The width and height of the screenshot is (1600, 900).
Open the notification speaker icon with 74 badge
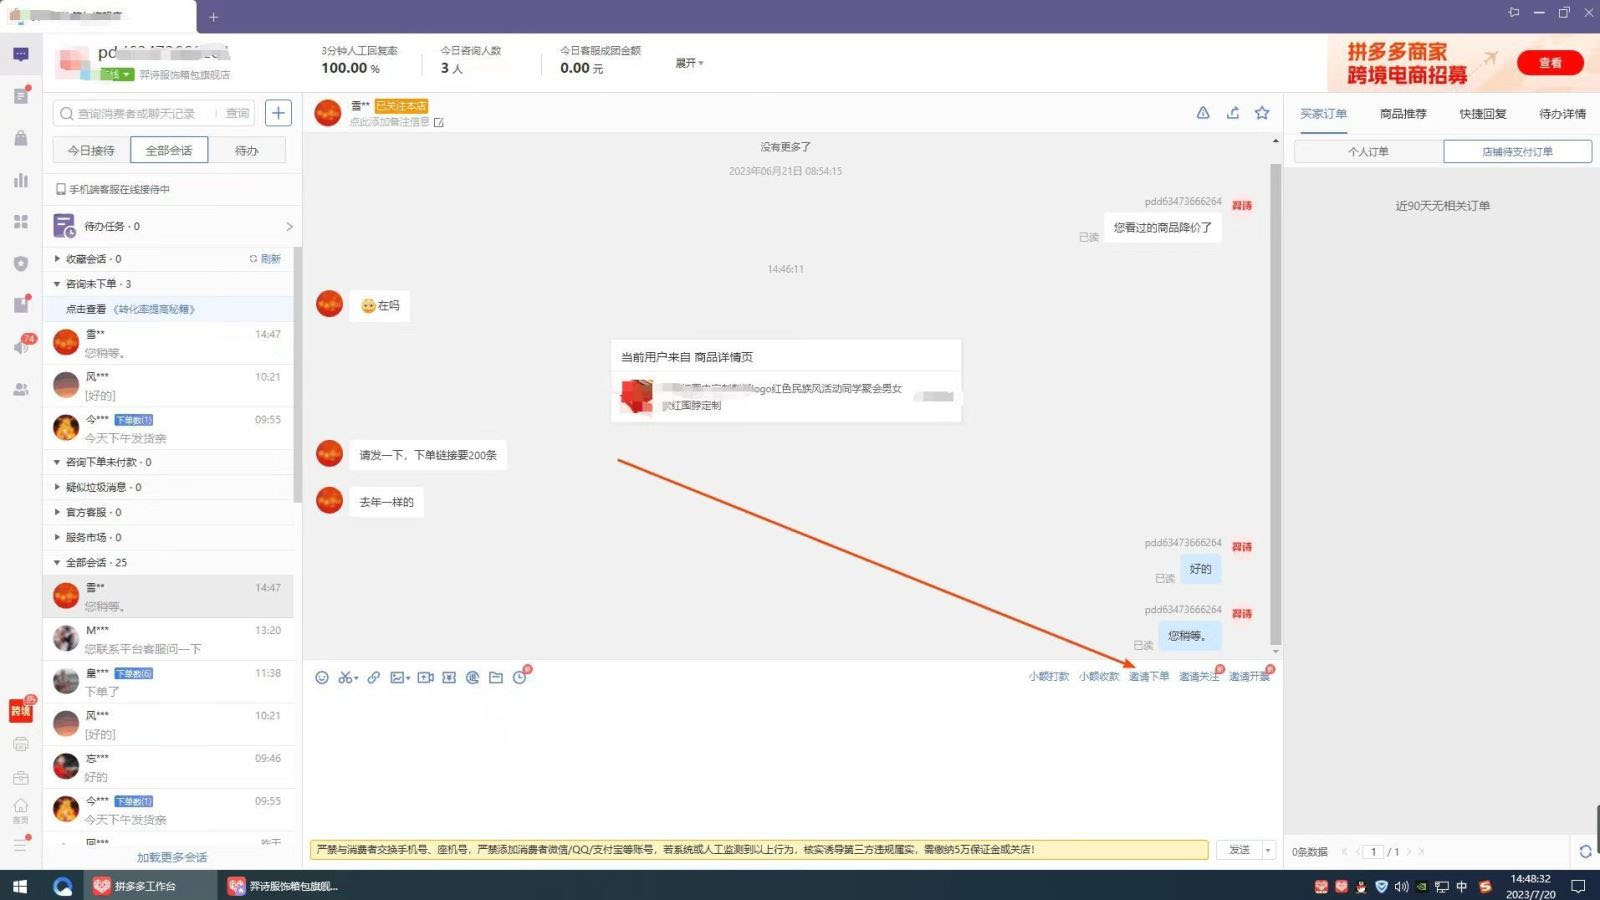point(21,346)
